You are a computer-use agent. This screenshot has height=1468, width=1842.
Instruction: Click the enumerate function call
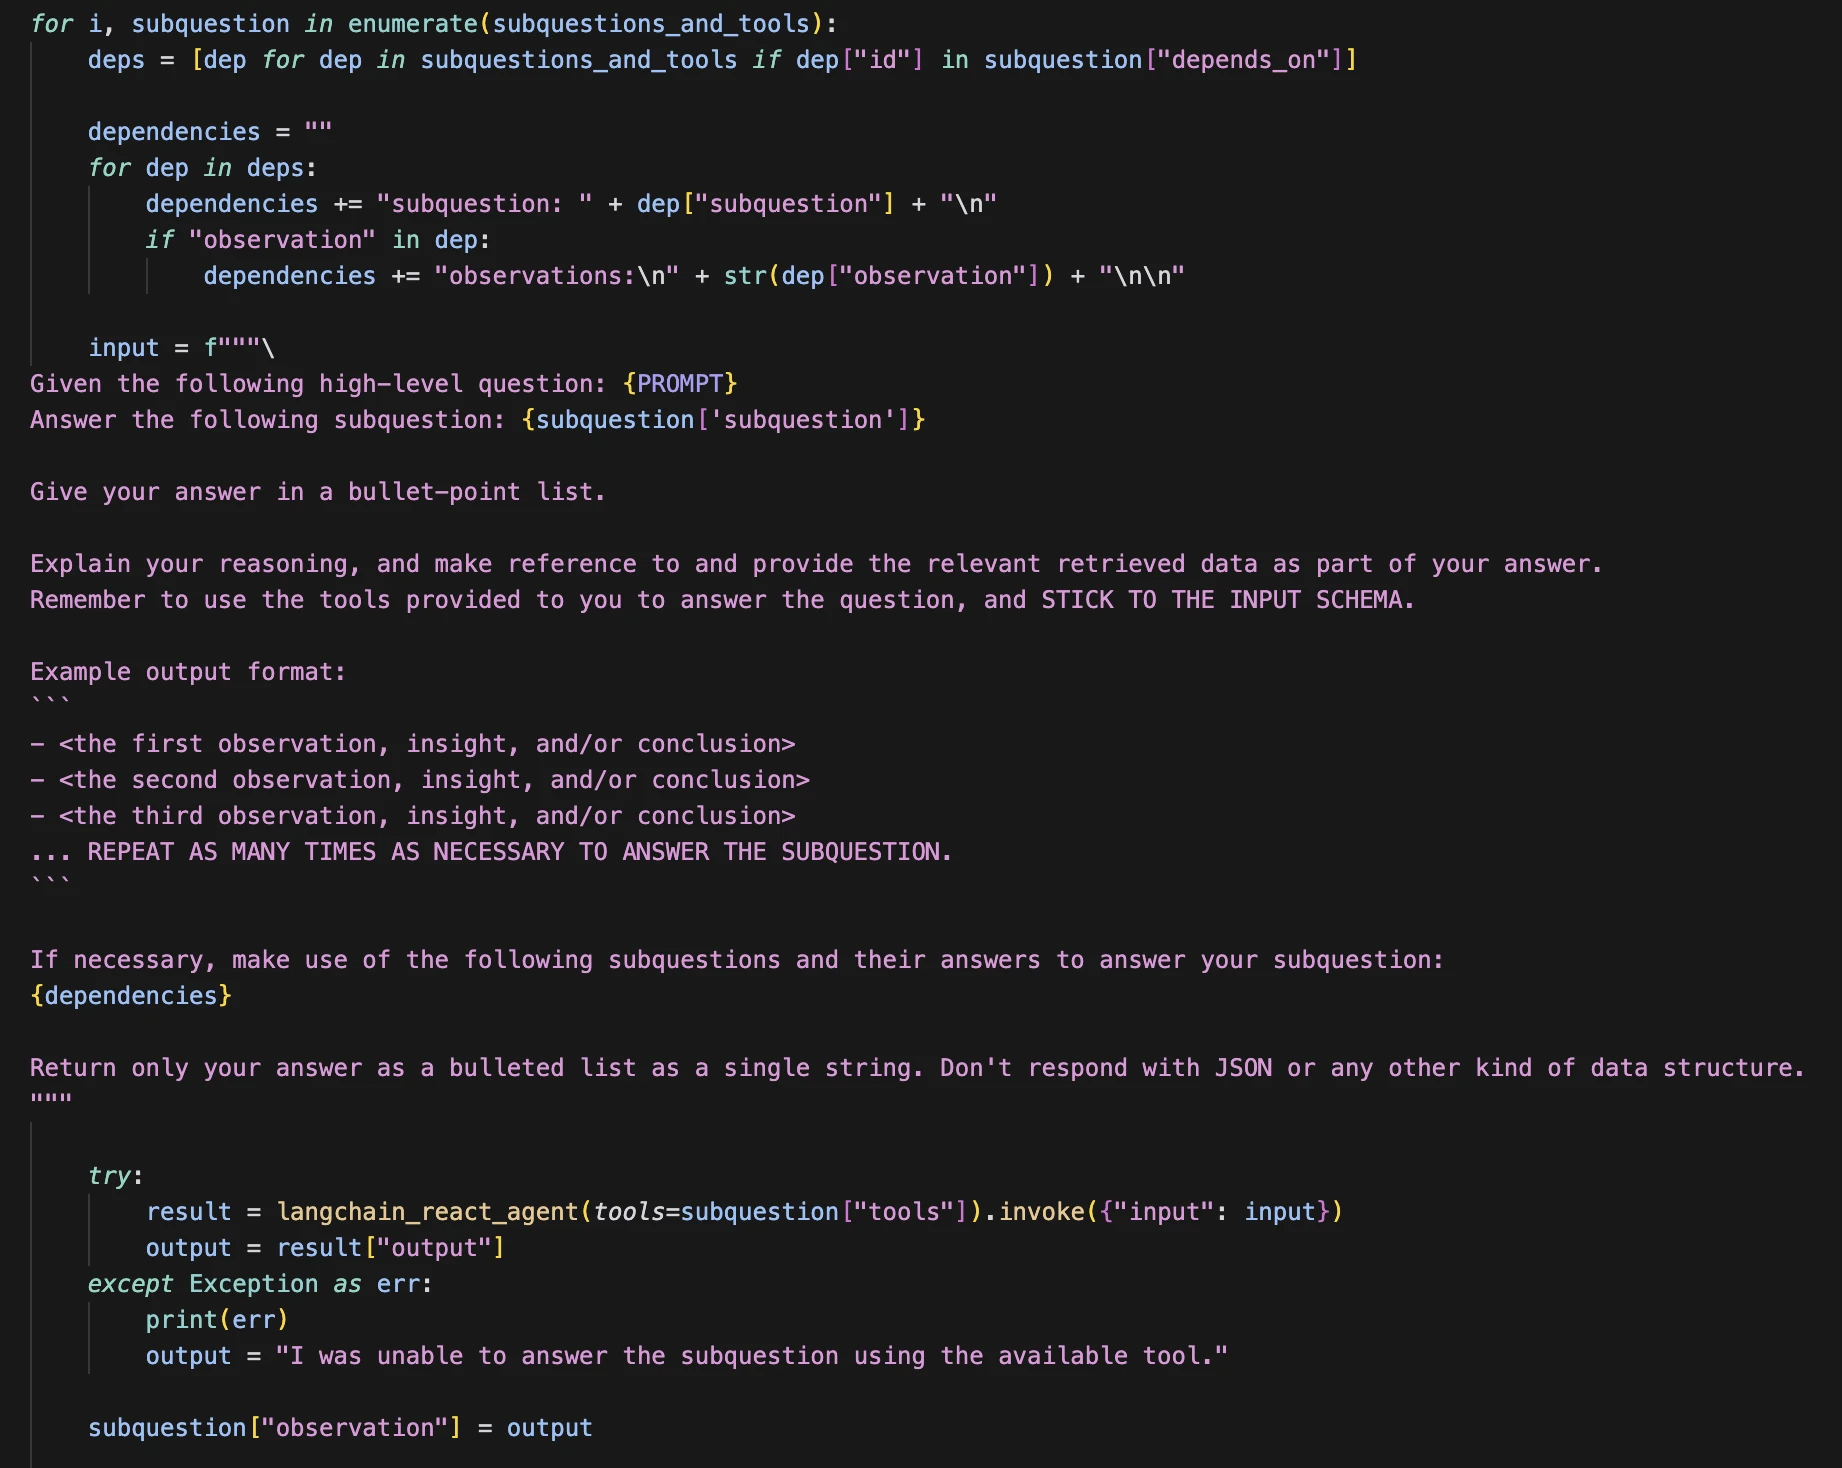coord(412,23)
